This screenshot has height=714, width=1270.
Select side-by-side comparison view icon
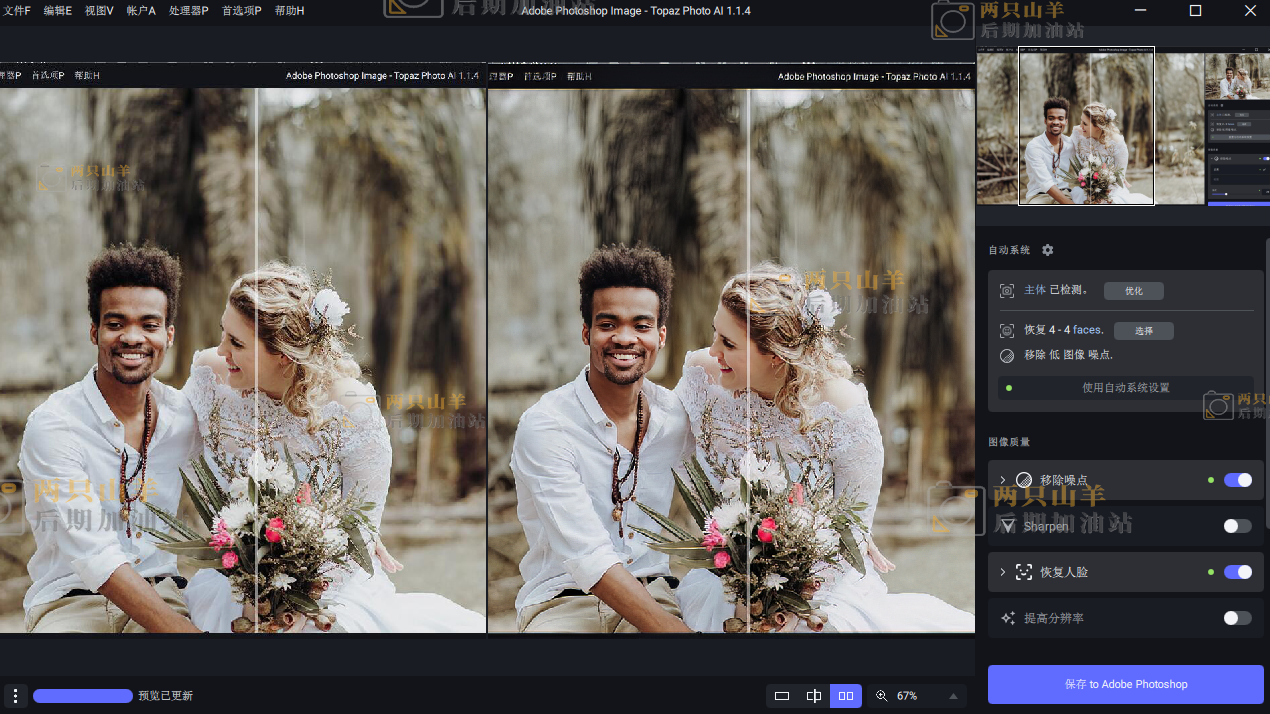[846, 696]
